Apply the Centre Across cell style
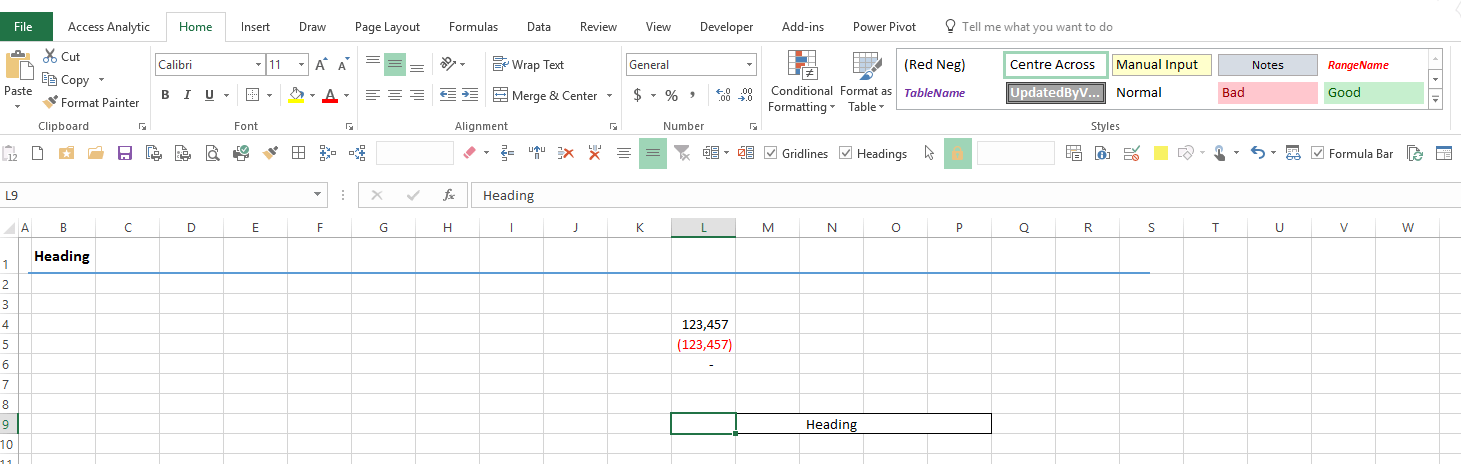Screen dimensions: 1461x464 click(x=1056, y=65)
